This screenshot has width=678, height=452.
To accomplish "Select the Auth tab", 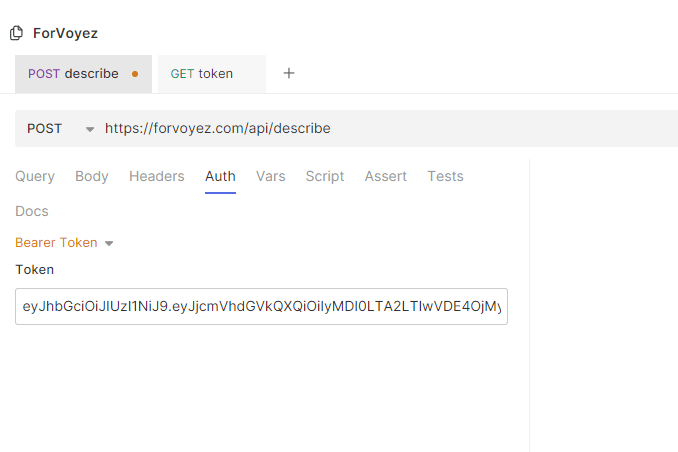I will click(x=220, y=176).
